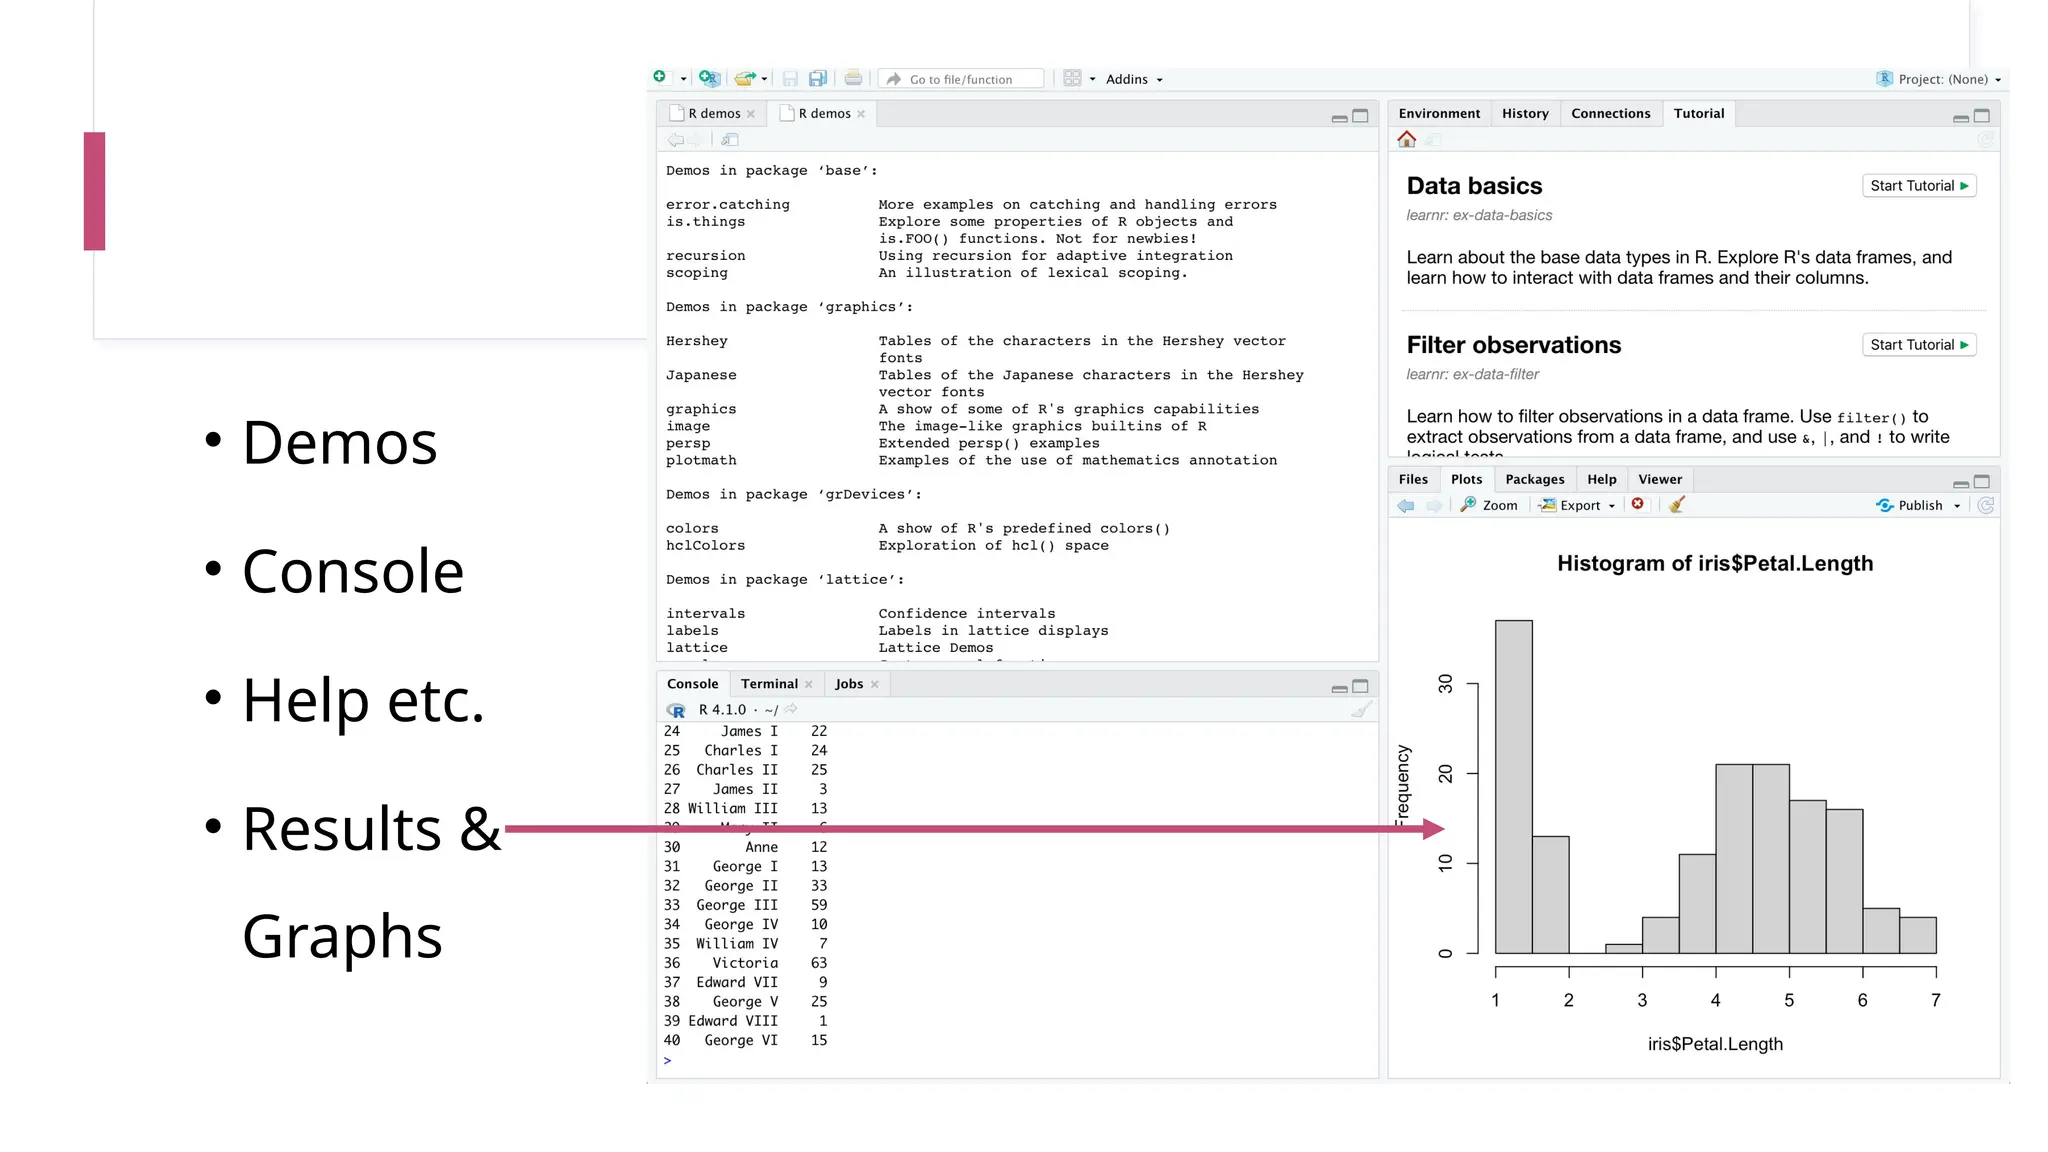Maximize the console pane
The height and width of the screenshot is (1152, 2048).
tap(1361, 686)
